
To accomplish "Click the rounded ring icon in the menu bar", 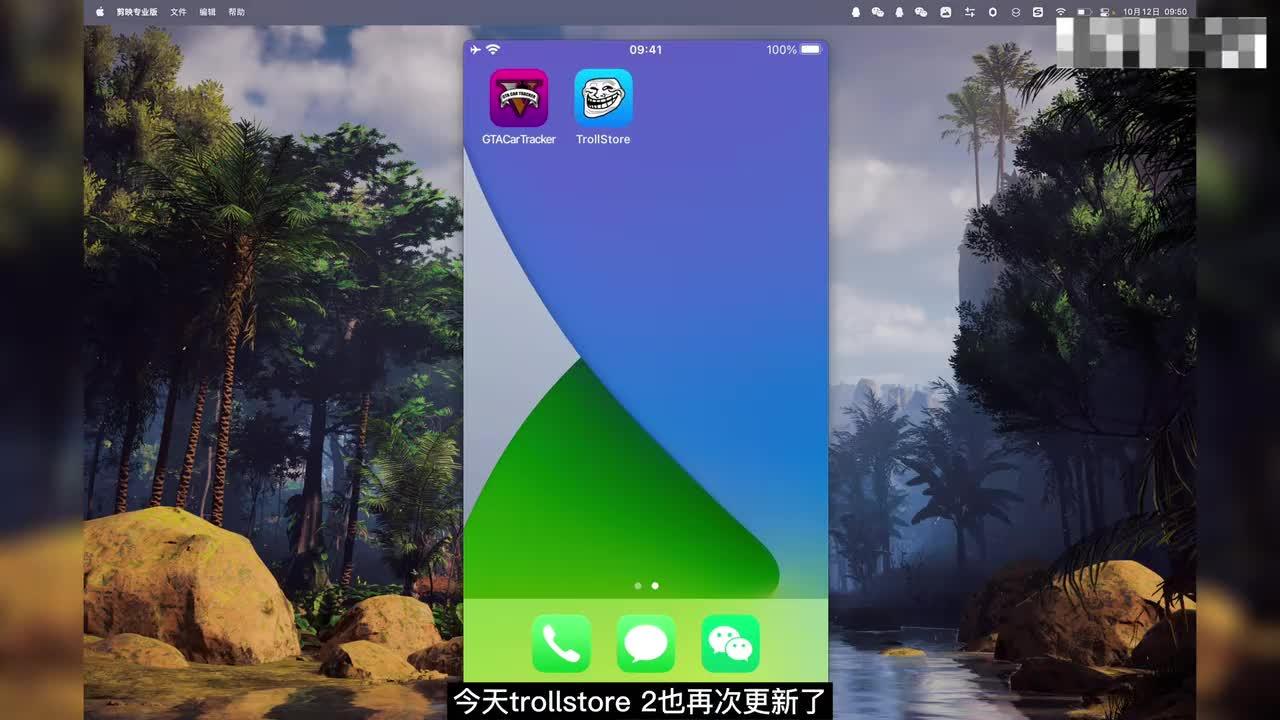I will (x=993, y=12).
